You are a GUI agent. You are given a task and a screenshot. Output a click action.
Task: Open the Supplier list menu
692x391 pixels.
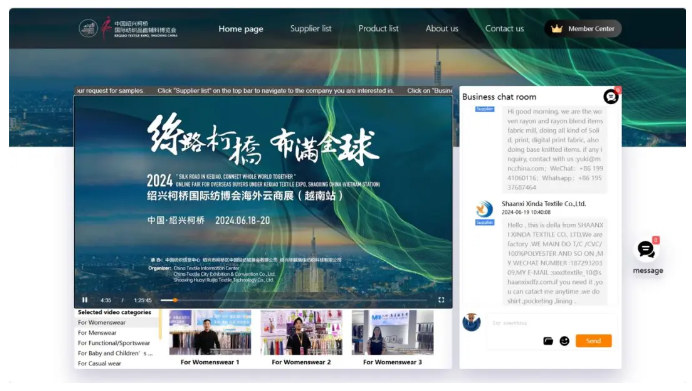pos(311,29)
